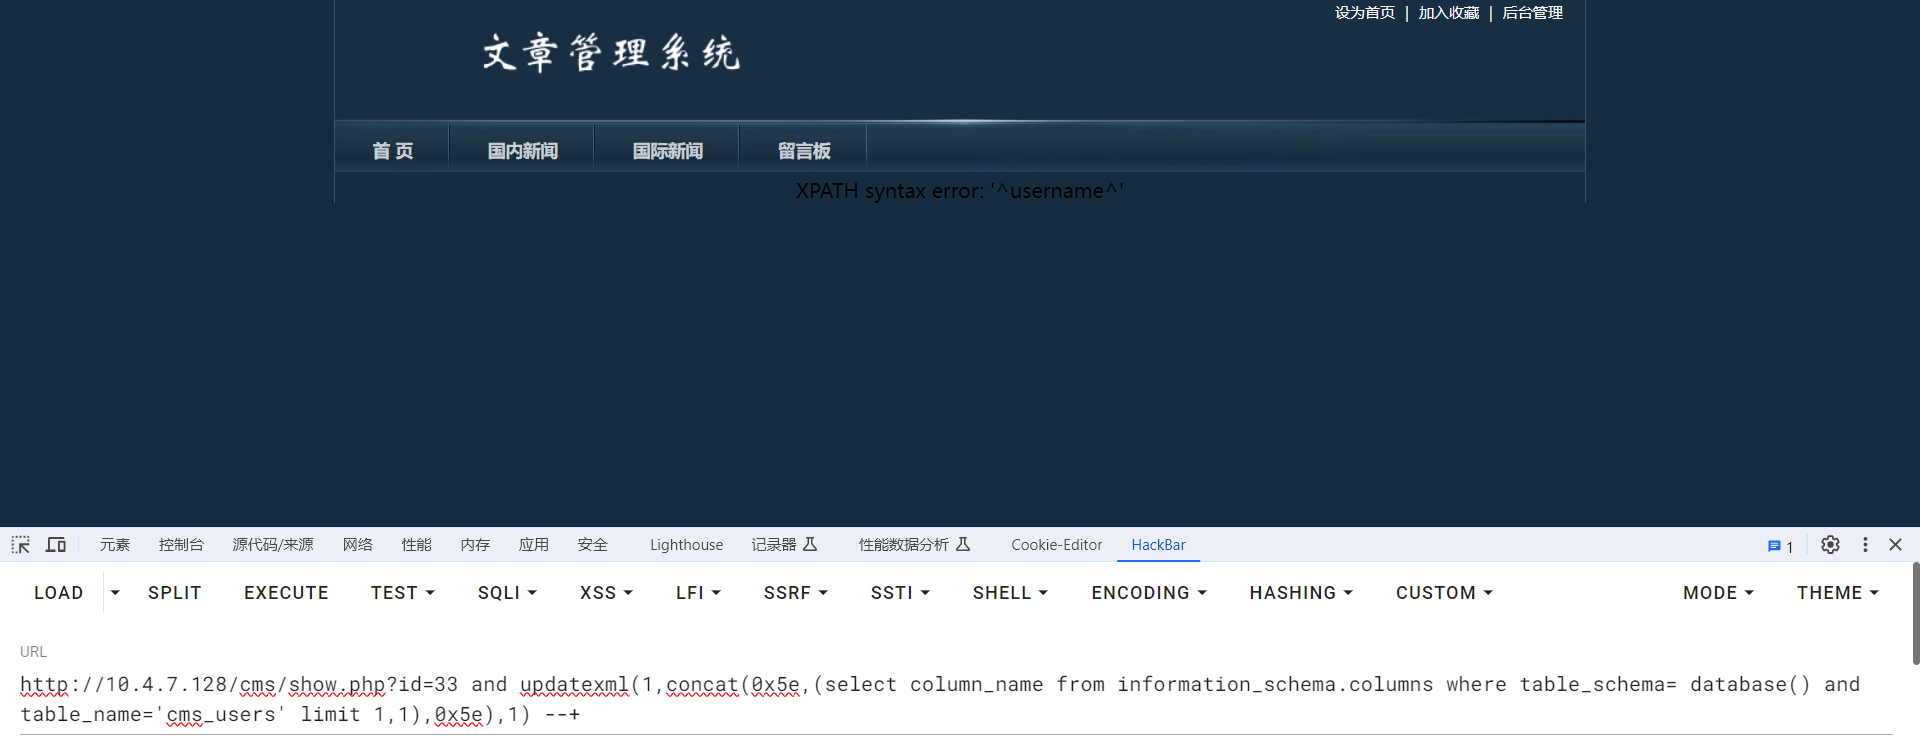This screenshot has height=747, width=1920.
Task: Close the DevTools panel
Action: (x=1895, y=545)
